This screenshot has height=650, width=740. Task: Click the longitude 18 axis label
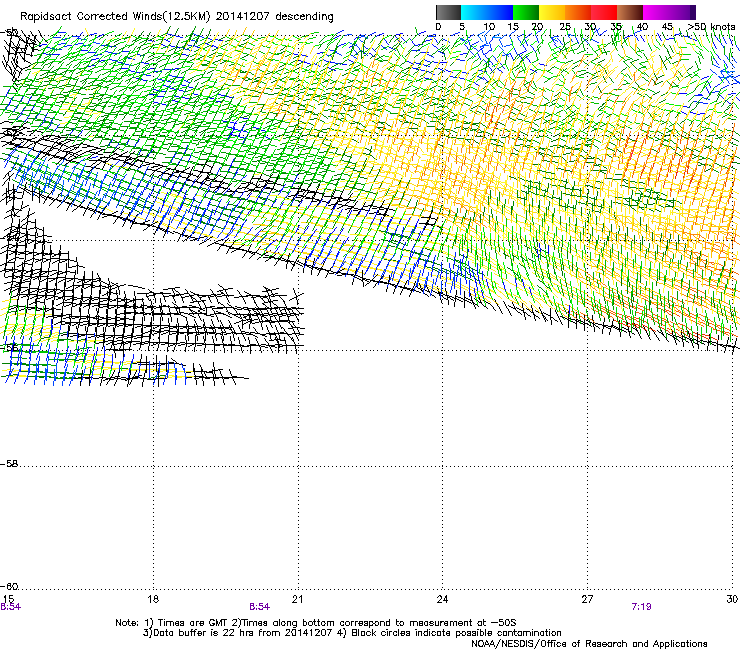tap(153, 599)
